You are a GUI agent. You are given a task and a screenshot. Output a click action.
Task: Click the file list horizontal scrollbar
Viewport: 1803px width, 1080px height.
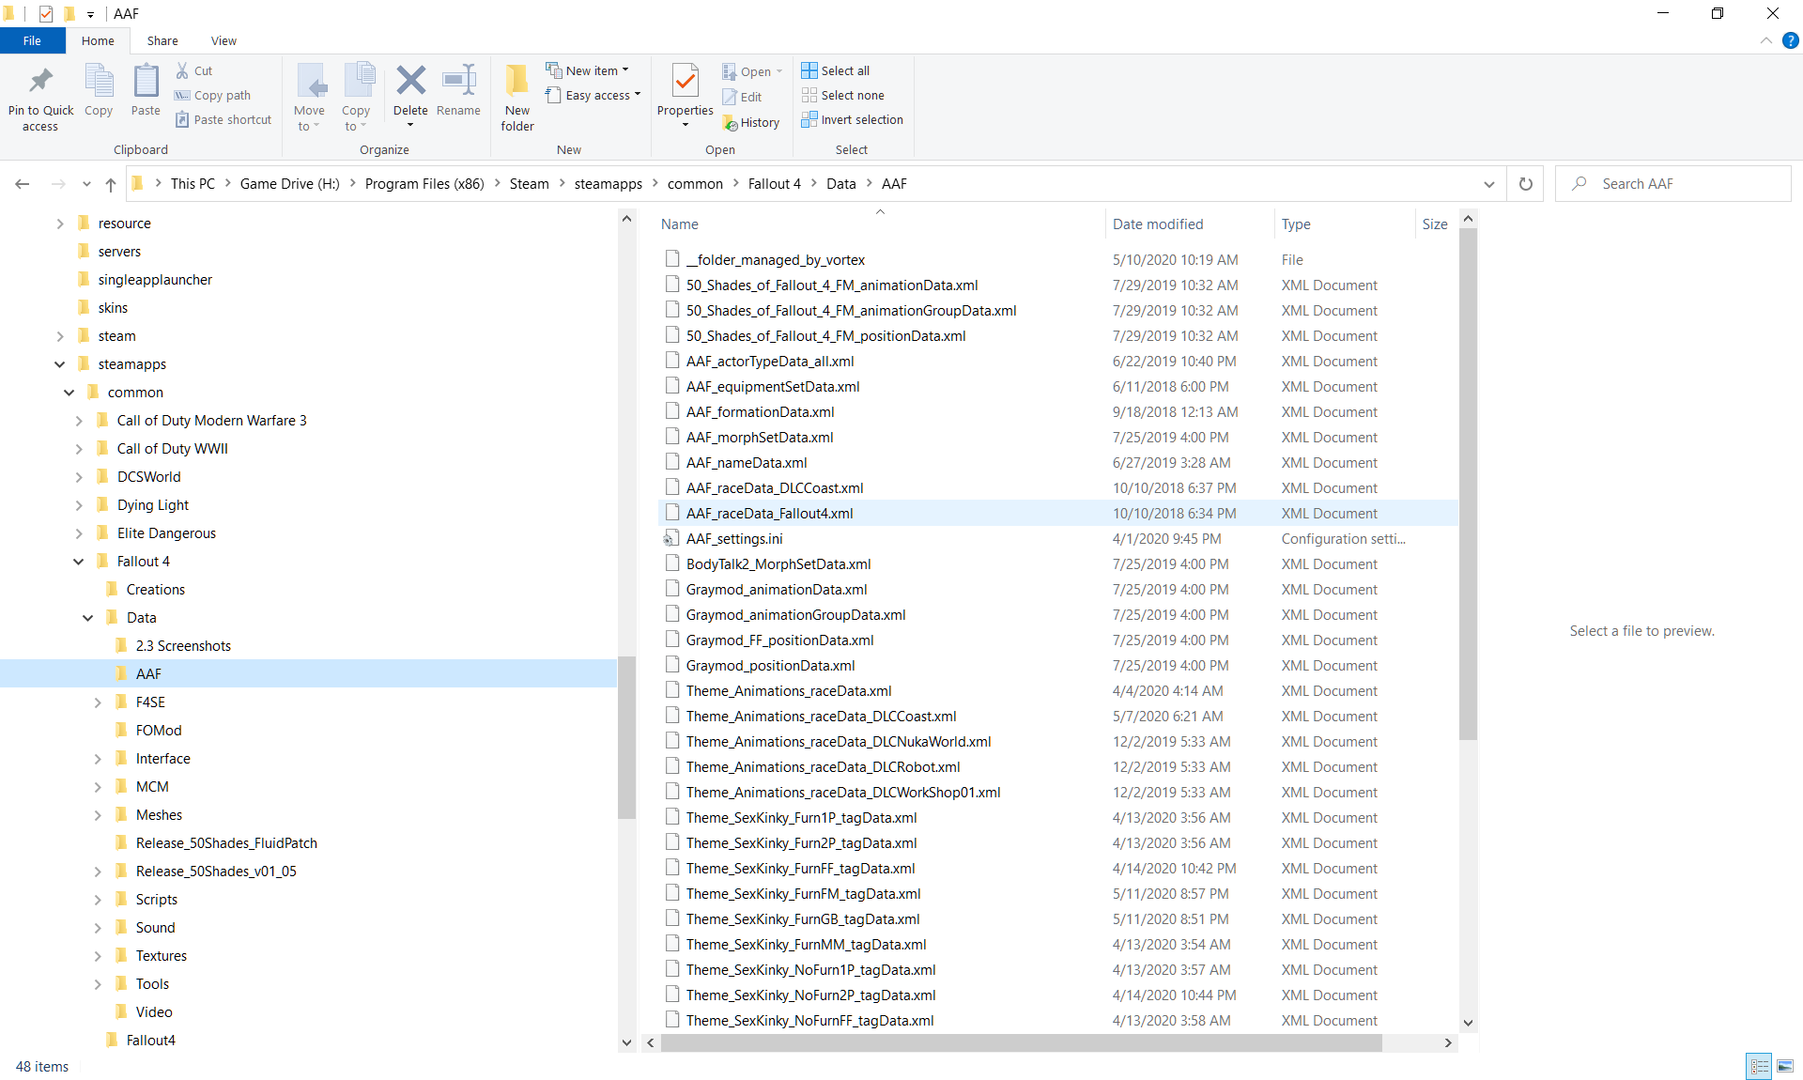tap(1021, 1043)
